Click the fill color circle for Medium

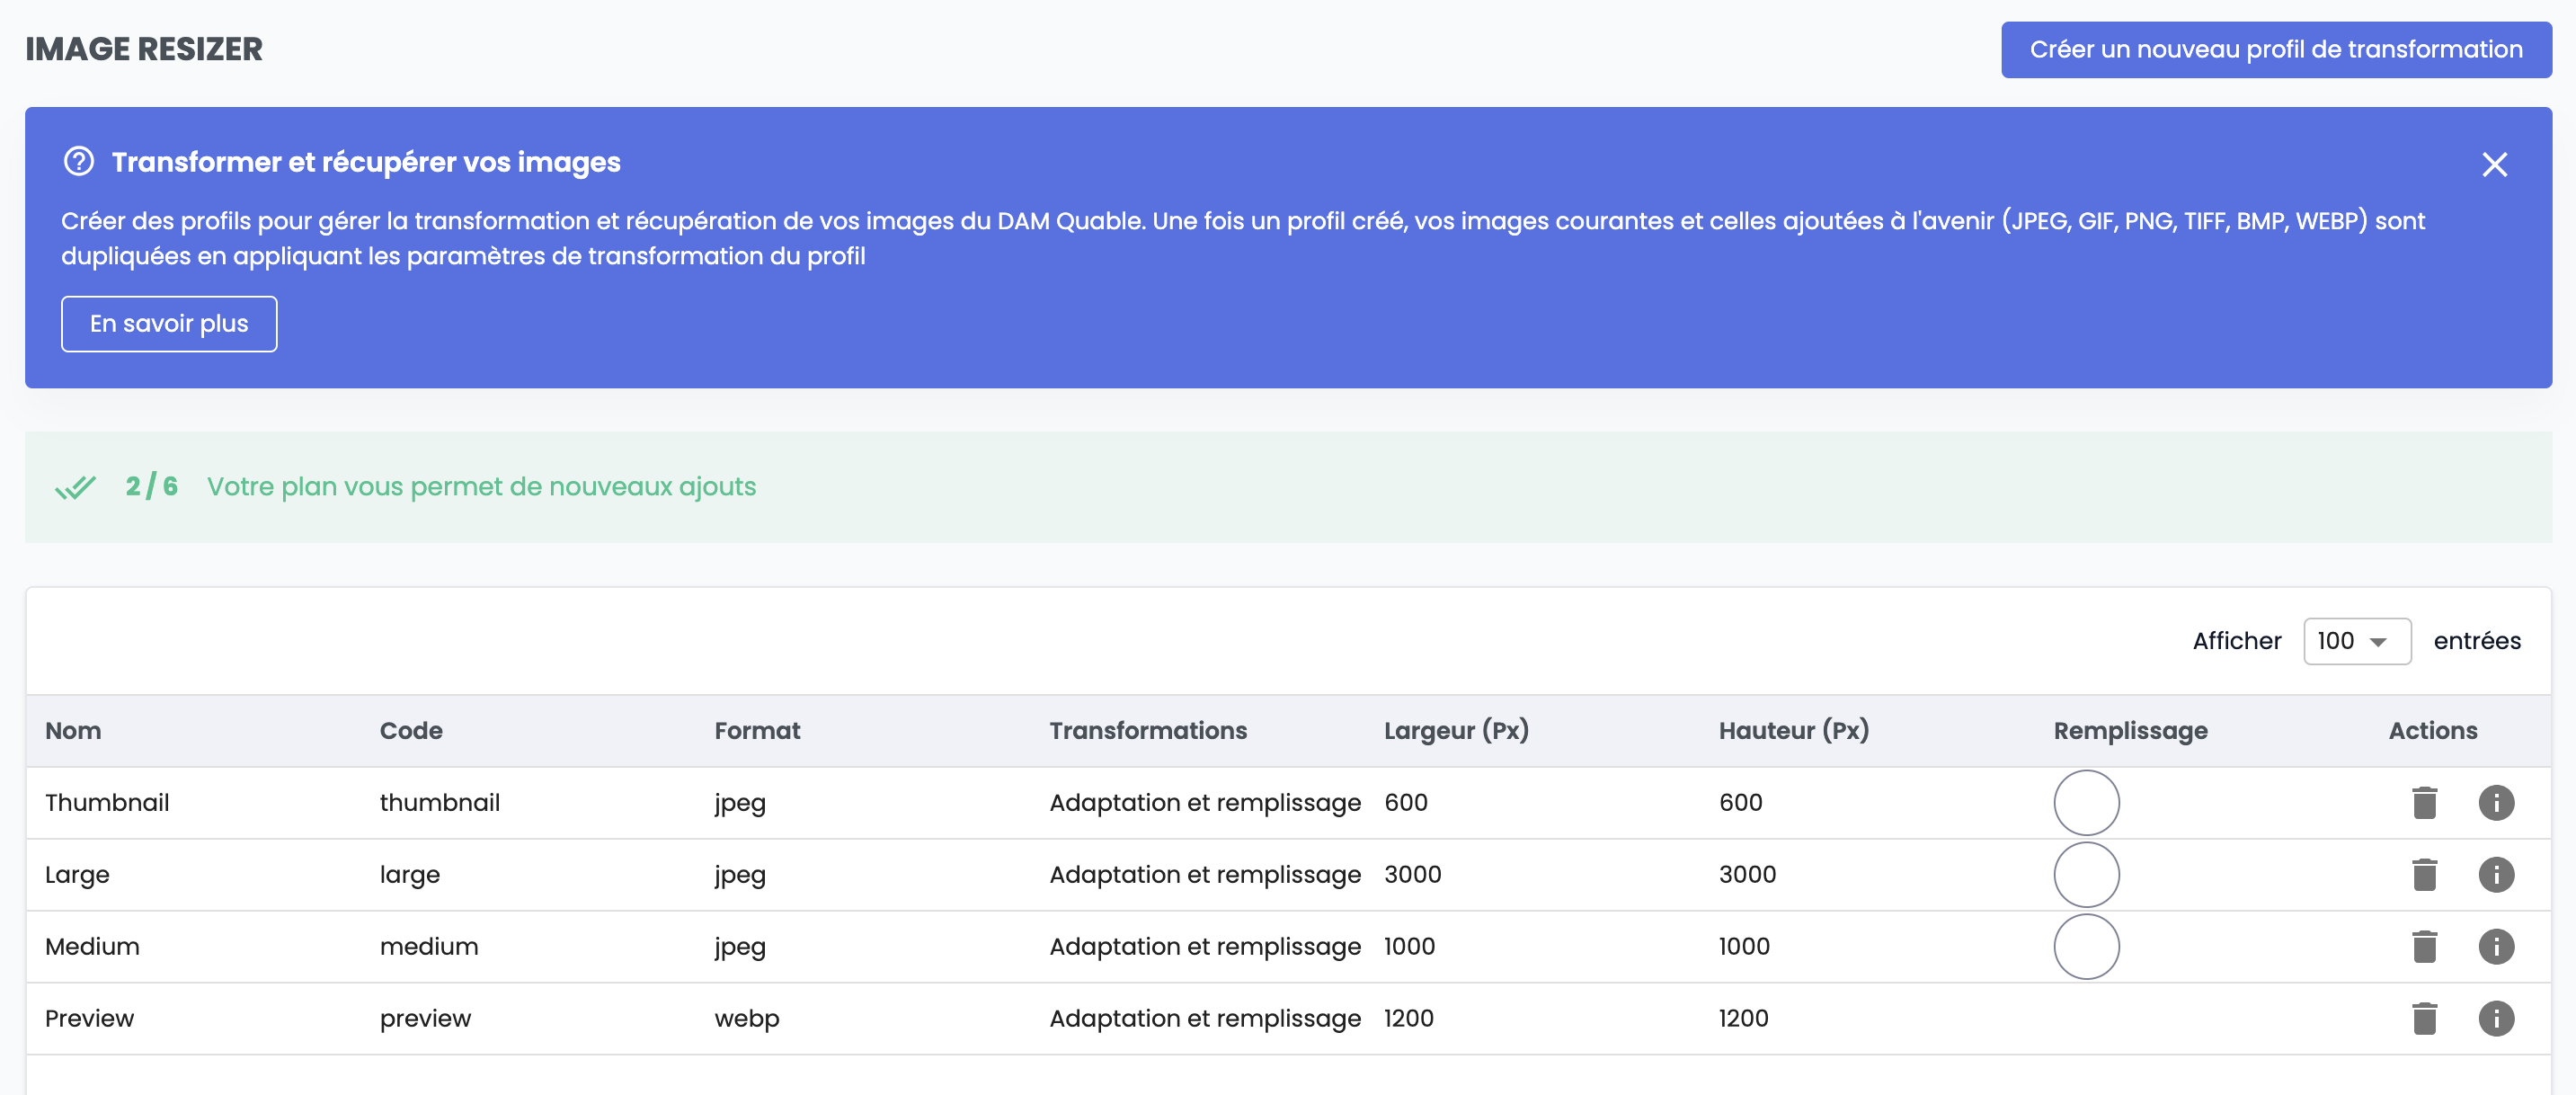click(2086, 946)
